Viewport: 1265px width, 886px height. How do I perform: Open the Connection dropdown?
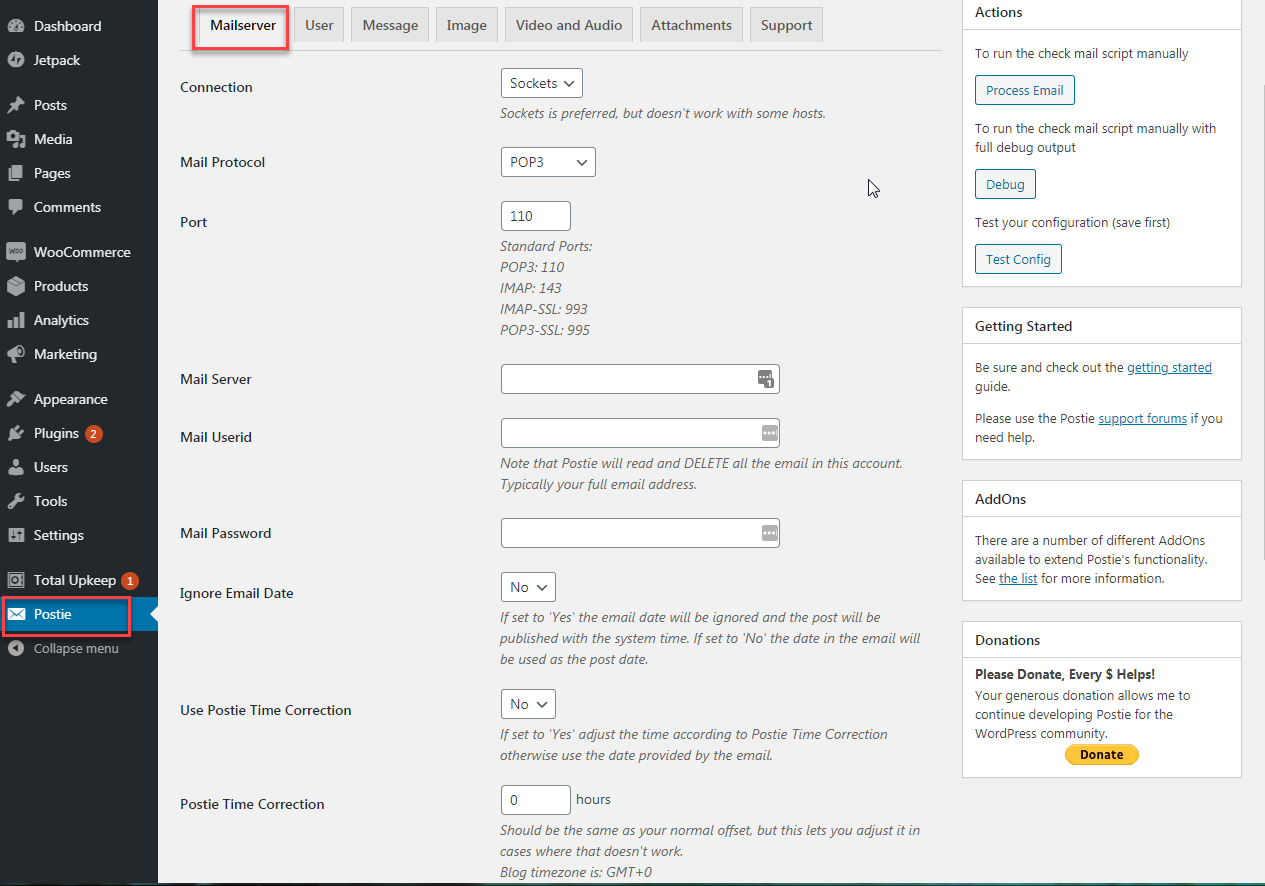[541, 83]
